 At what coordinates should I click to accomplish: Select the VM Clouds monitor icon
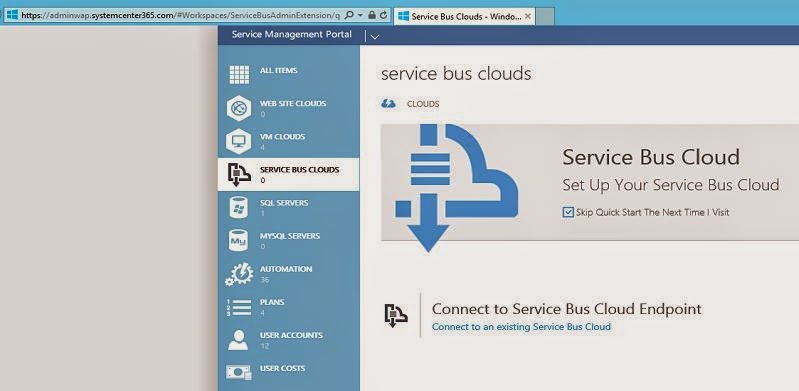[239, 141]
